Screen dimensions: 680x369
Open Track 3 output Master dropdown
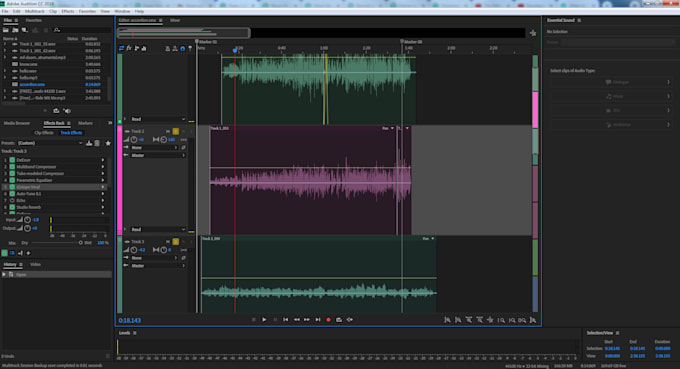tap(158, 265)
